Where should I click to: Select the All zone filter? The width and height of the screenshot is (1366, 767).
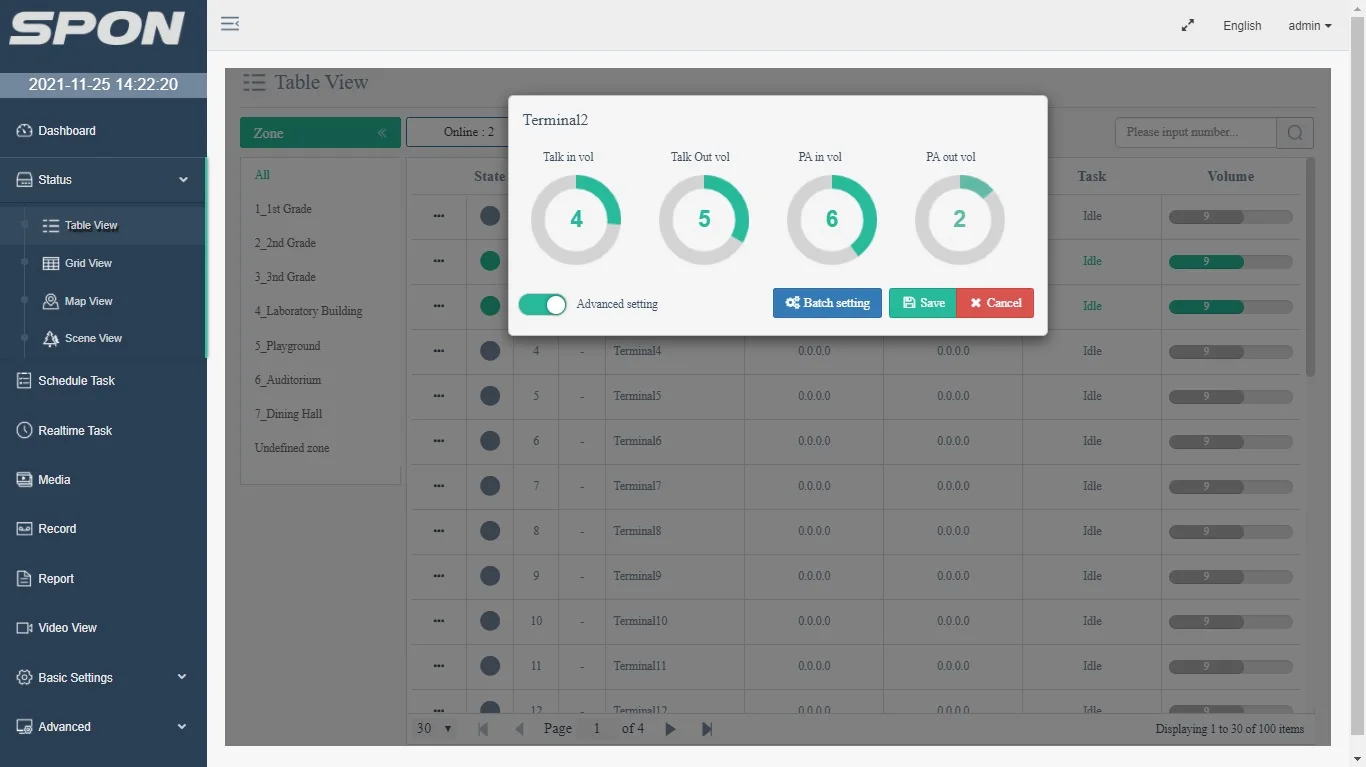click(x=262, y=175)
